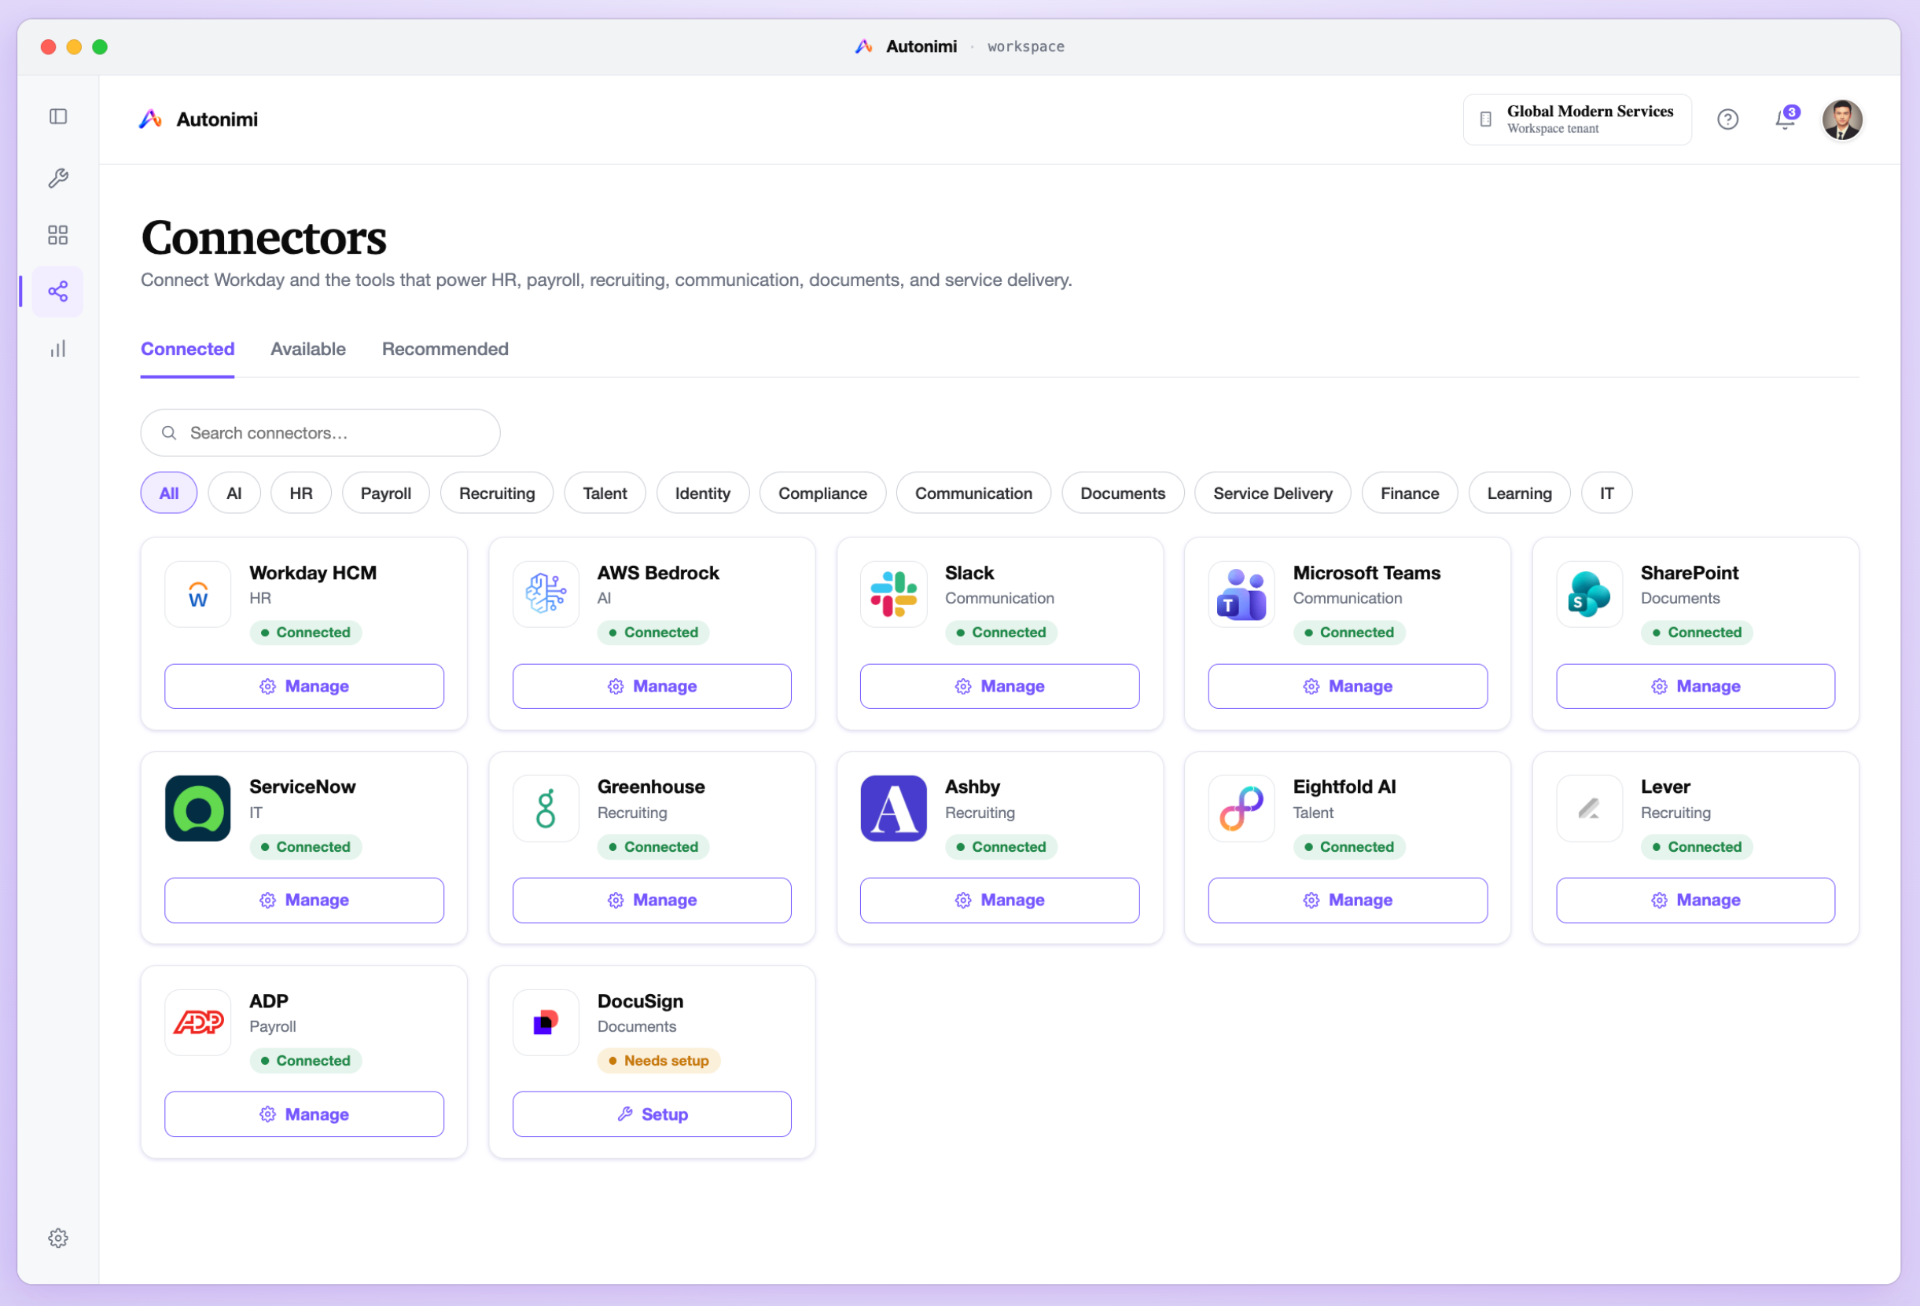This screenshot has width=1920, height=1306.
Task: Click the AWS Bedrock logo icon
Action: click(546, 595)
